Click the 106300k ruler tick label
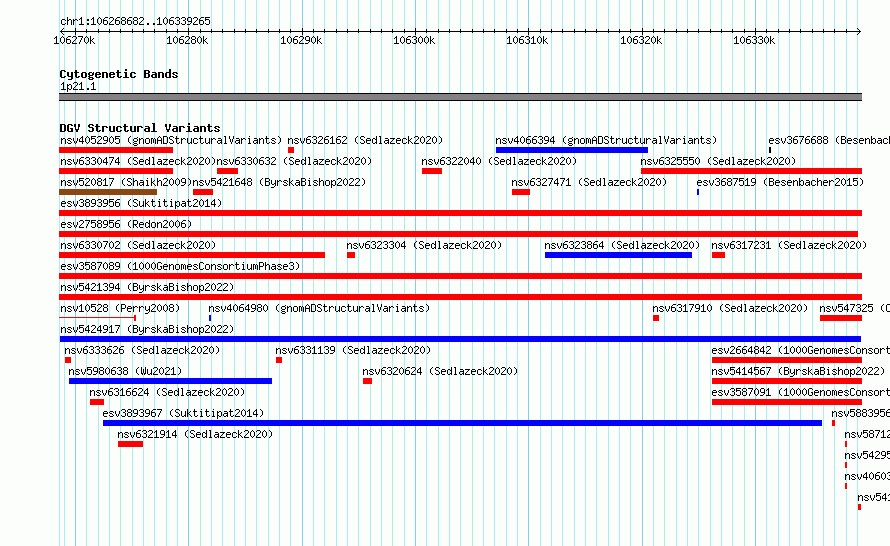Screen dimensions: 890x546 coord(414,40)
